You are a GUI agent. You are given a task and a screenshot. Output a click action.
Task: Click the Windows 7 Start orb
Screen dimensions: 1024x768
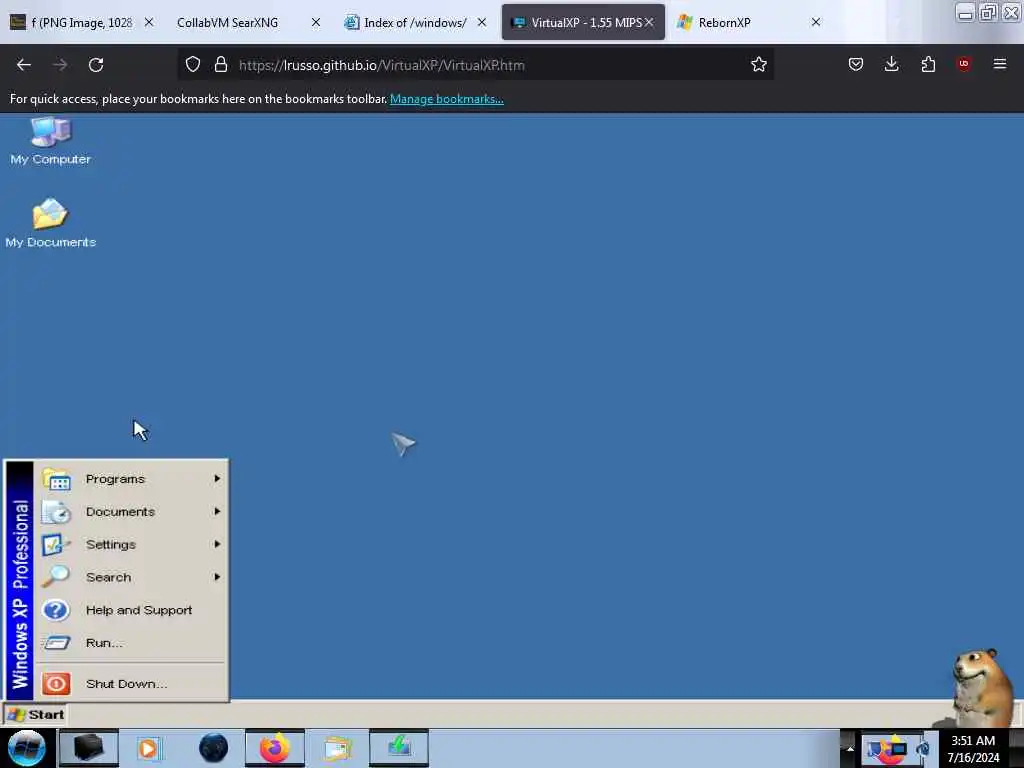point(27,748)
